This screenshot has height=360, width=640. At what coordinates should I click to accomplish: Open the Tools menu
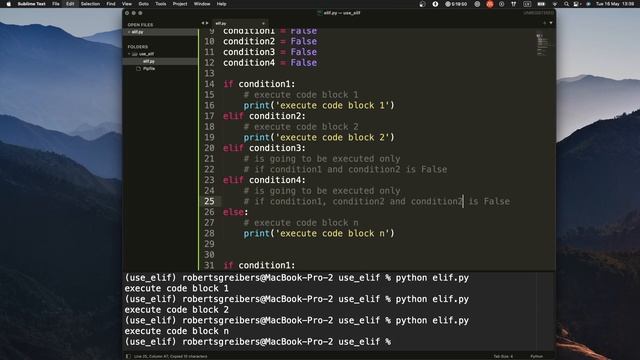coord(161,4)
